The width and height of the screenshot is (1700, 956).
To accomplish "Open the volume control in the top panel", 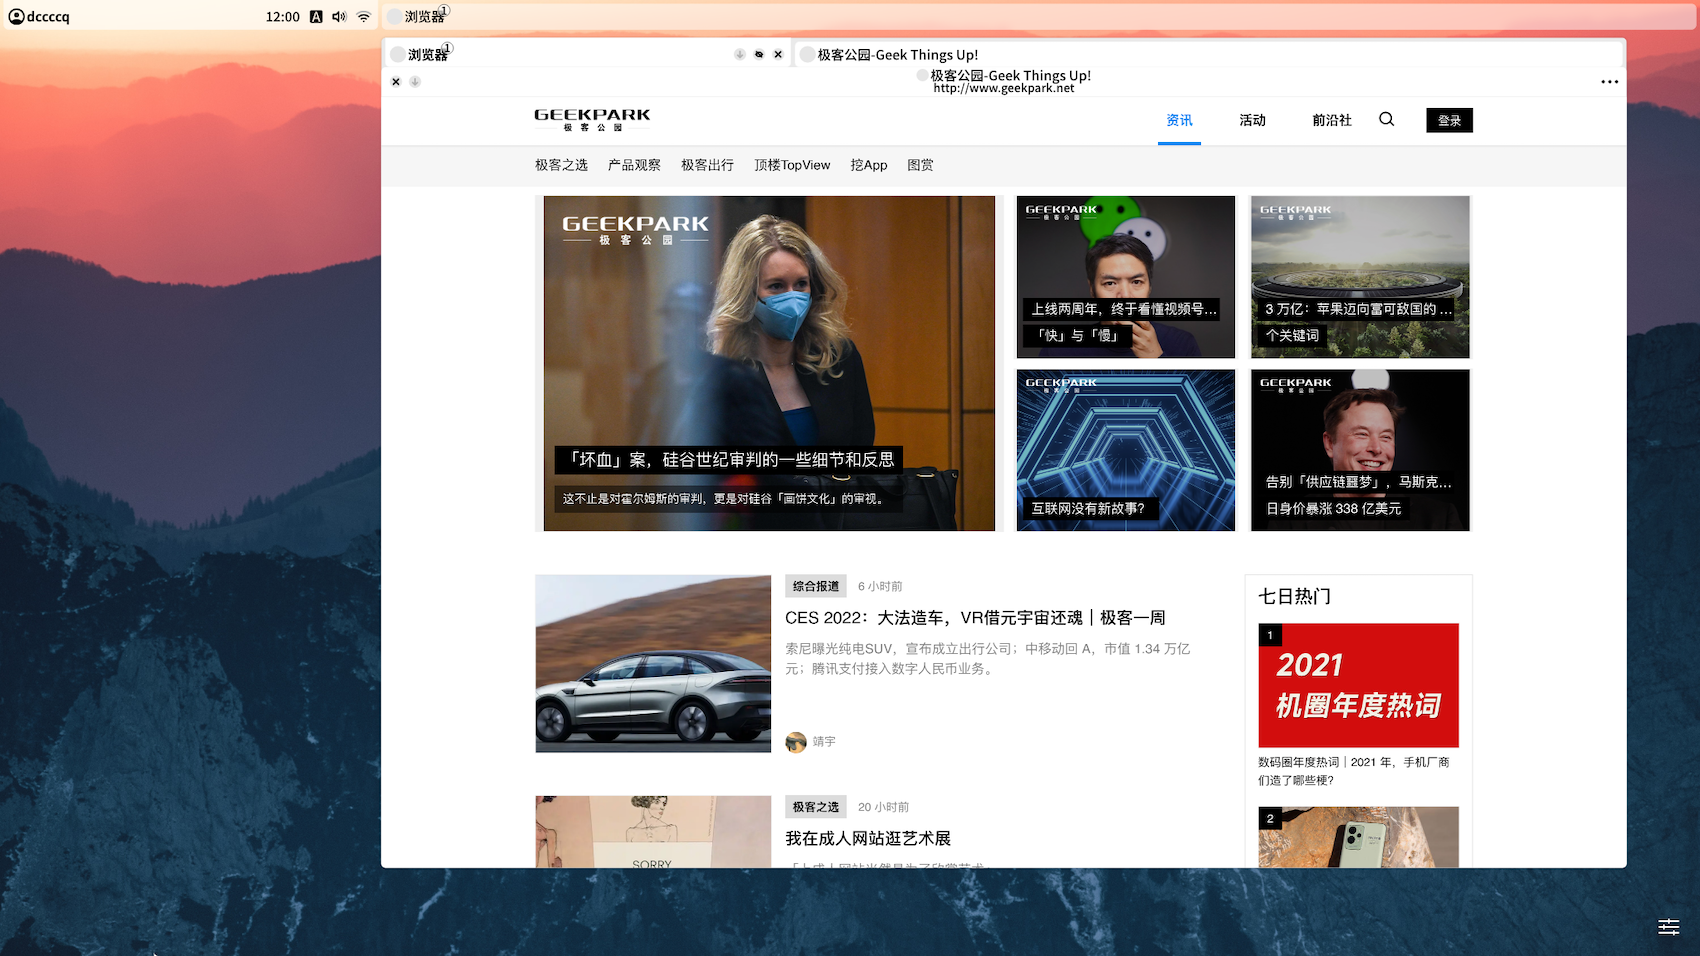I will 339,17.
